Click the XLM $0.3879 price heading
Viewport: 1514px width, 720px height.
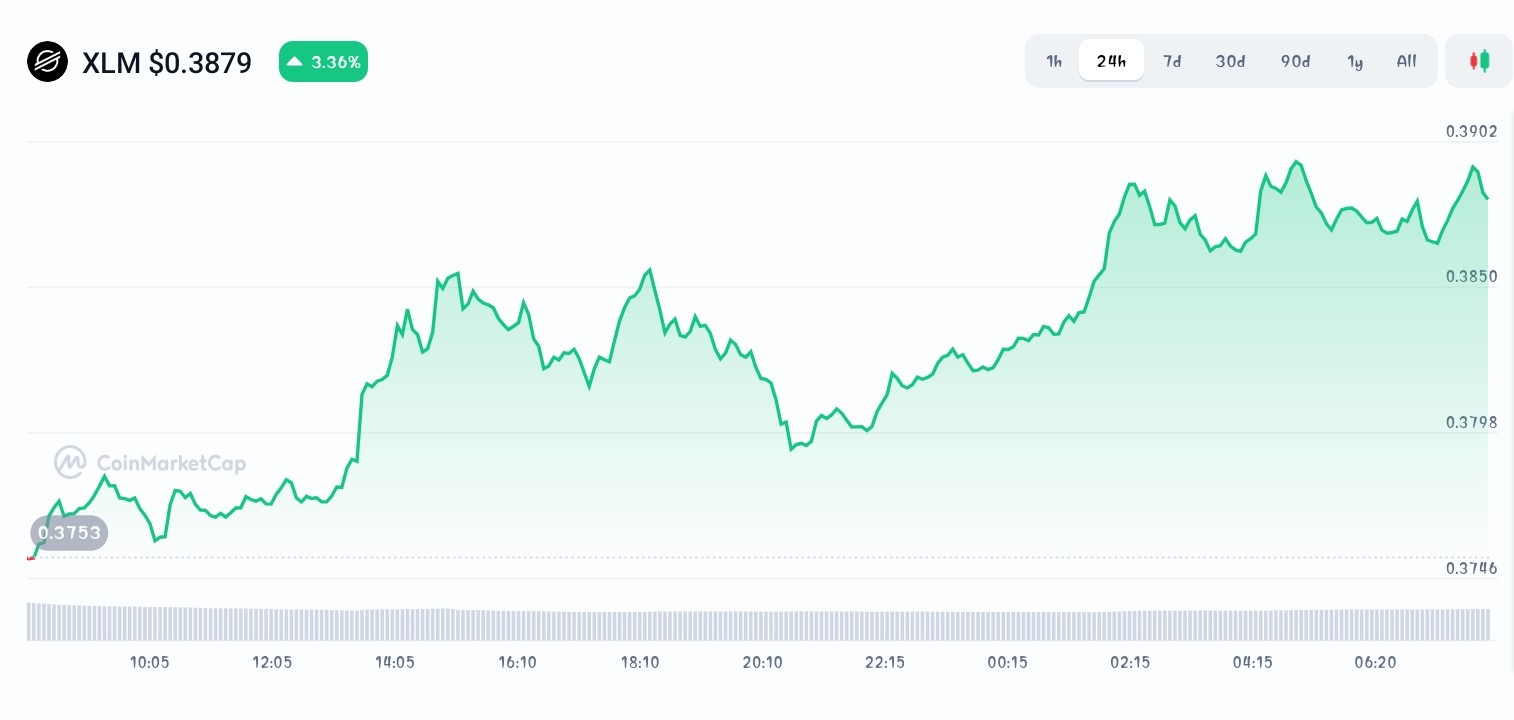(x=167, y=63)
